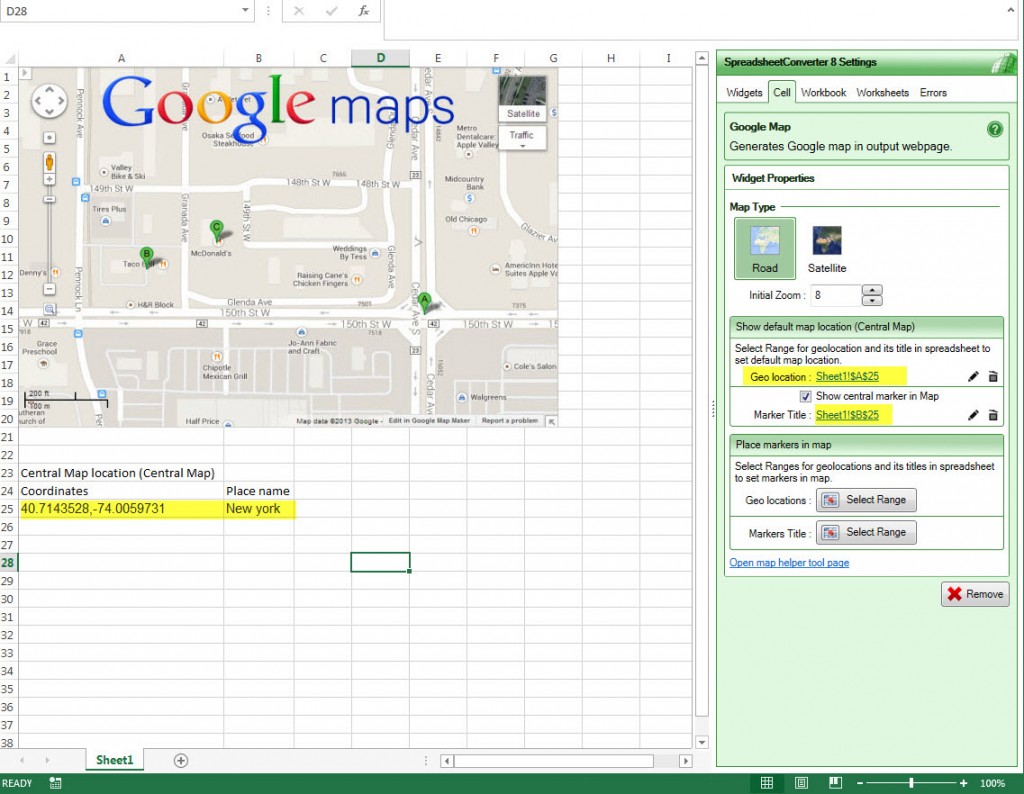The height and width of the screenshot is (794, 1024).
Task: Remove the Google Map widget
Action: [974, 593]
